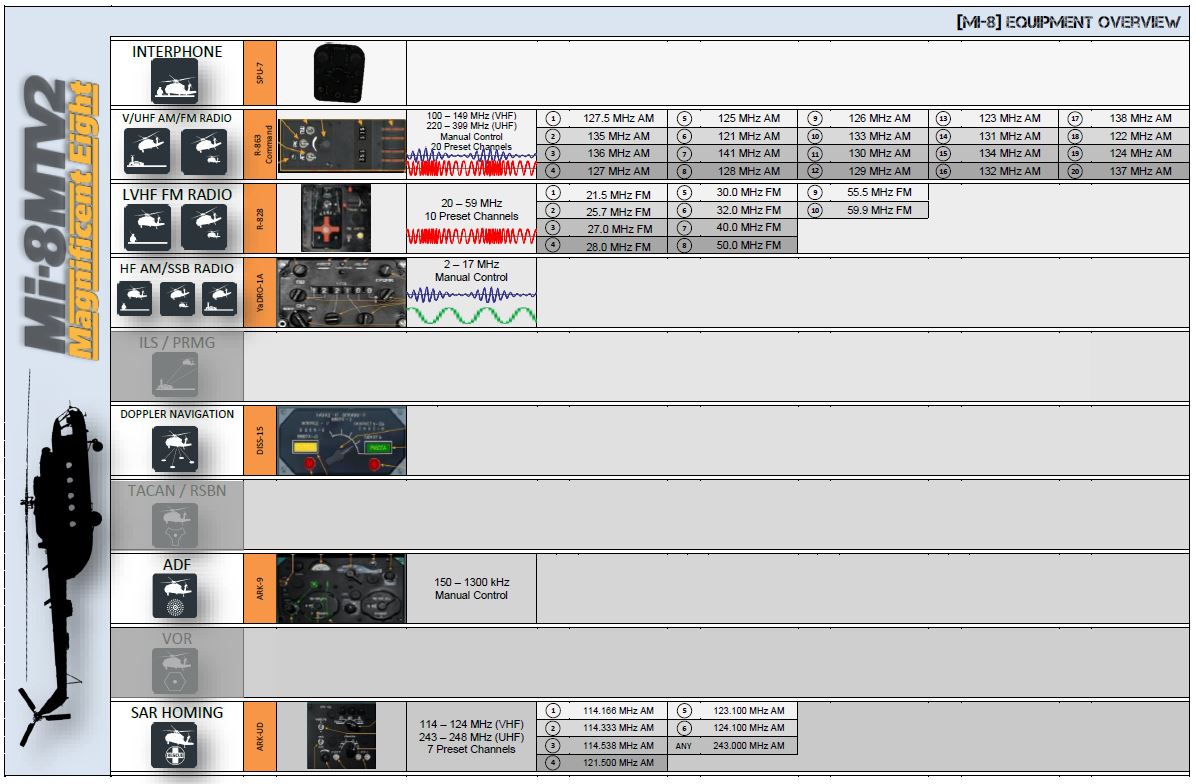Click the YaDRO-1A HF radio panel image
1196x784 pixels.
point(341,293)
